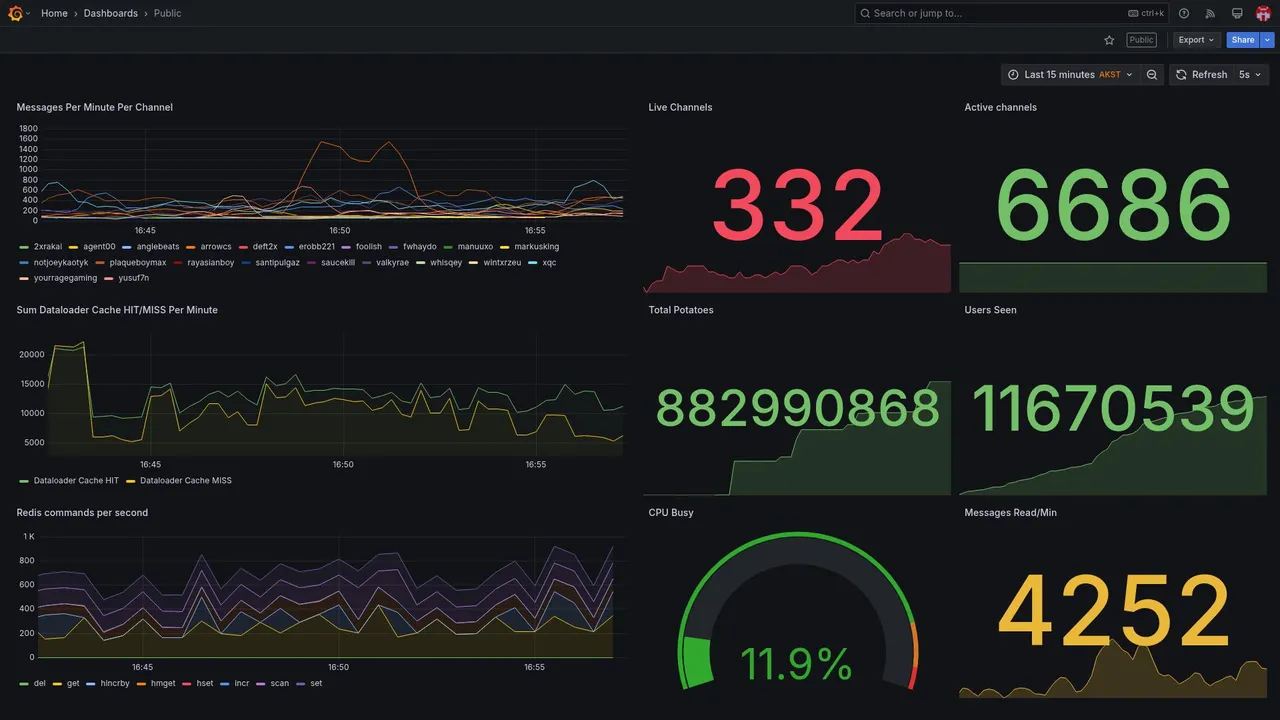The height and width of the screenshot is (720, 1280).
Task: Star this dashboard as favorite
Action: click(1109, 40)
